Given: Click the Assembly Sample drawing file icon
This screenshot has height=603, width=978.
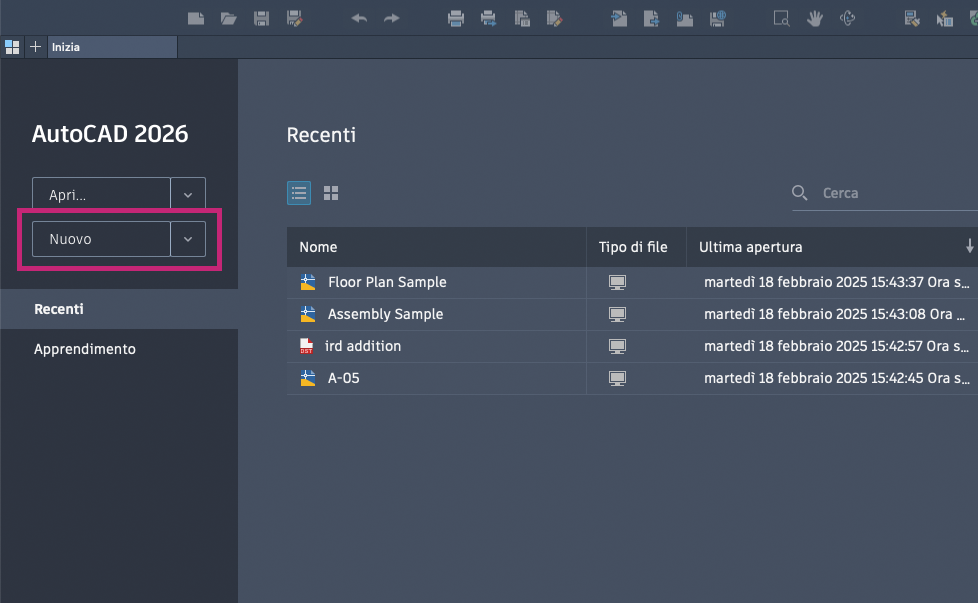Looking at the screenshot, I should click(307, 314).
